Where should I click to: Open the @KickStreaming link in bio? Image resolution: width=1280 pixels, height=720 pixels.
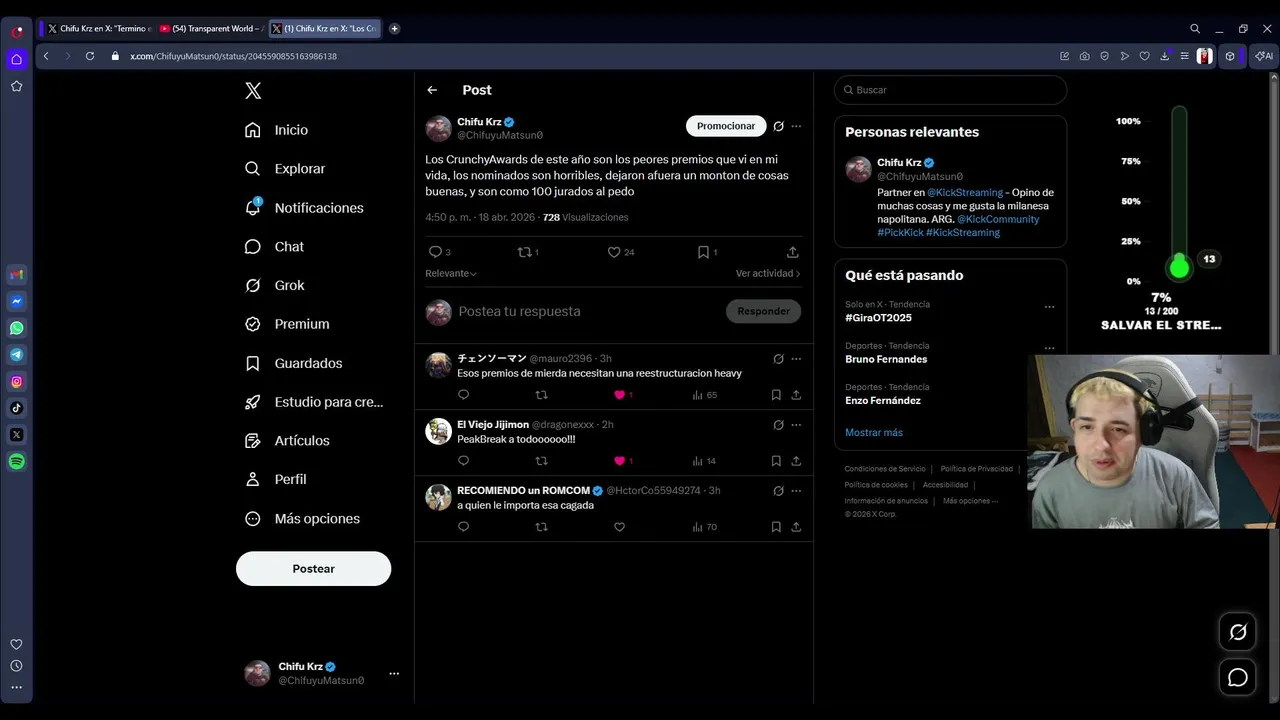[964, 192]
